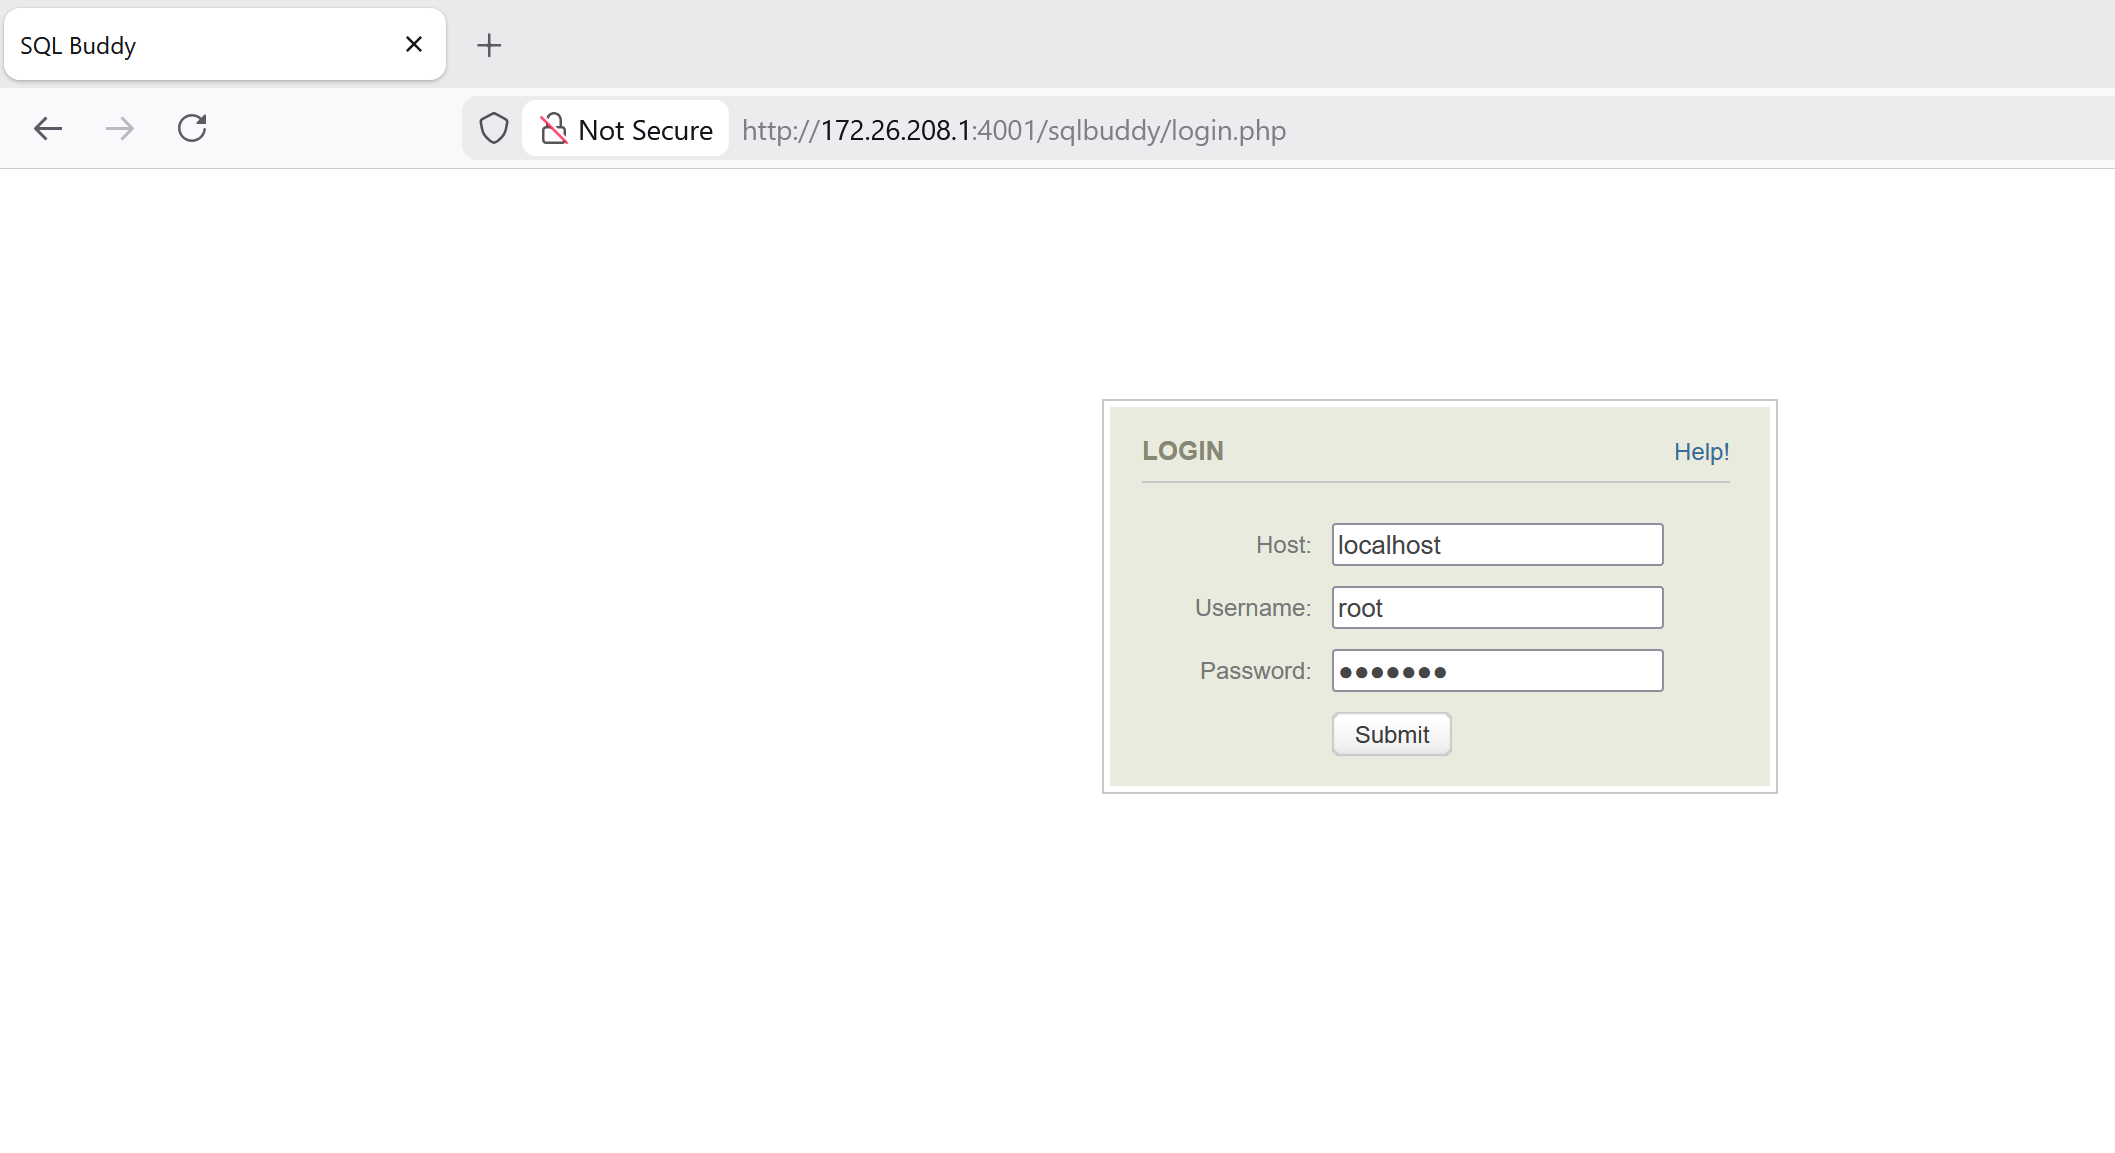Click the shield security icon
This screenshot has width=2115, height=1153.
(x=493, y=128)
